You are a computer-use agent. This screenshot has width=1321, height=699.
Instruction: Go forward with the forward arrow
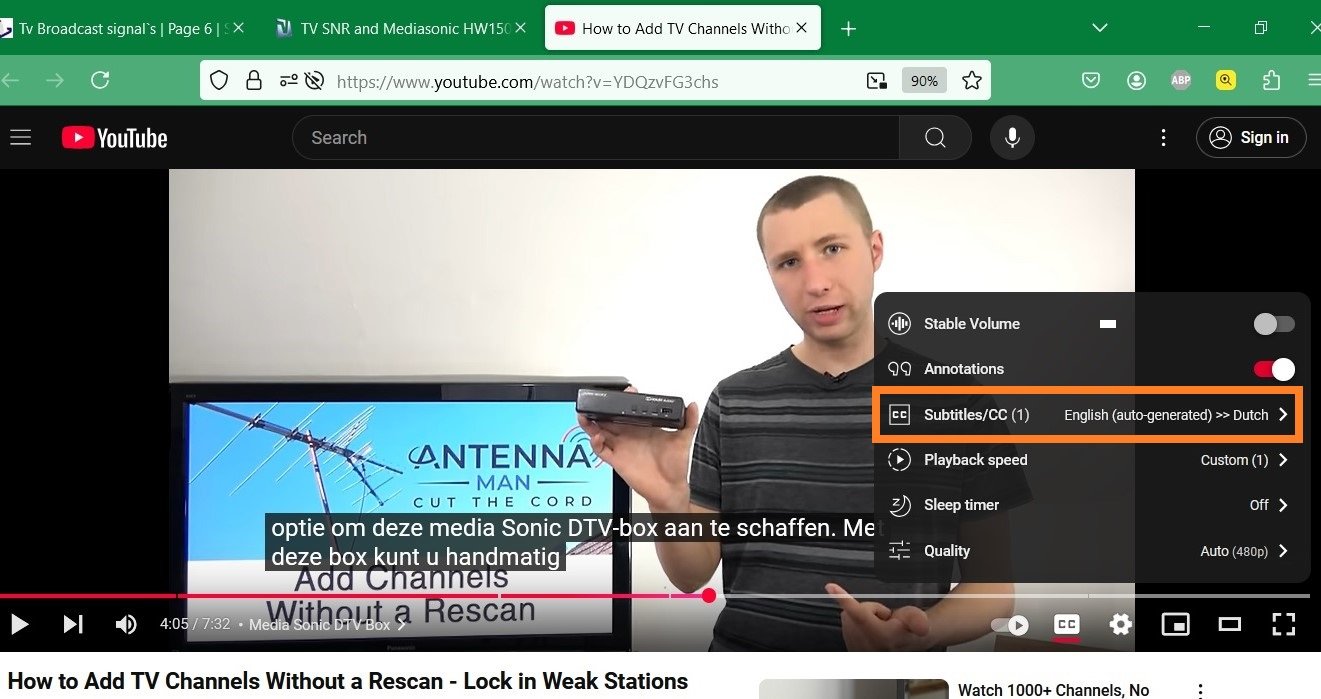(55, 80)
